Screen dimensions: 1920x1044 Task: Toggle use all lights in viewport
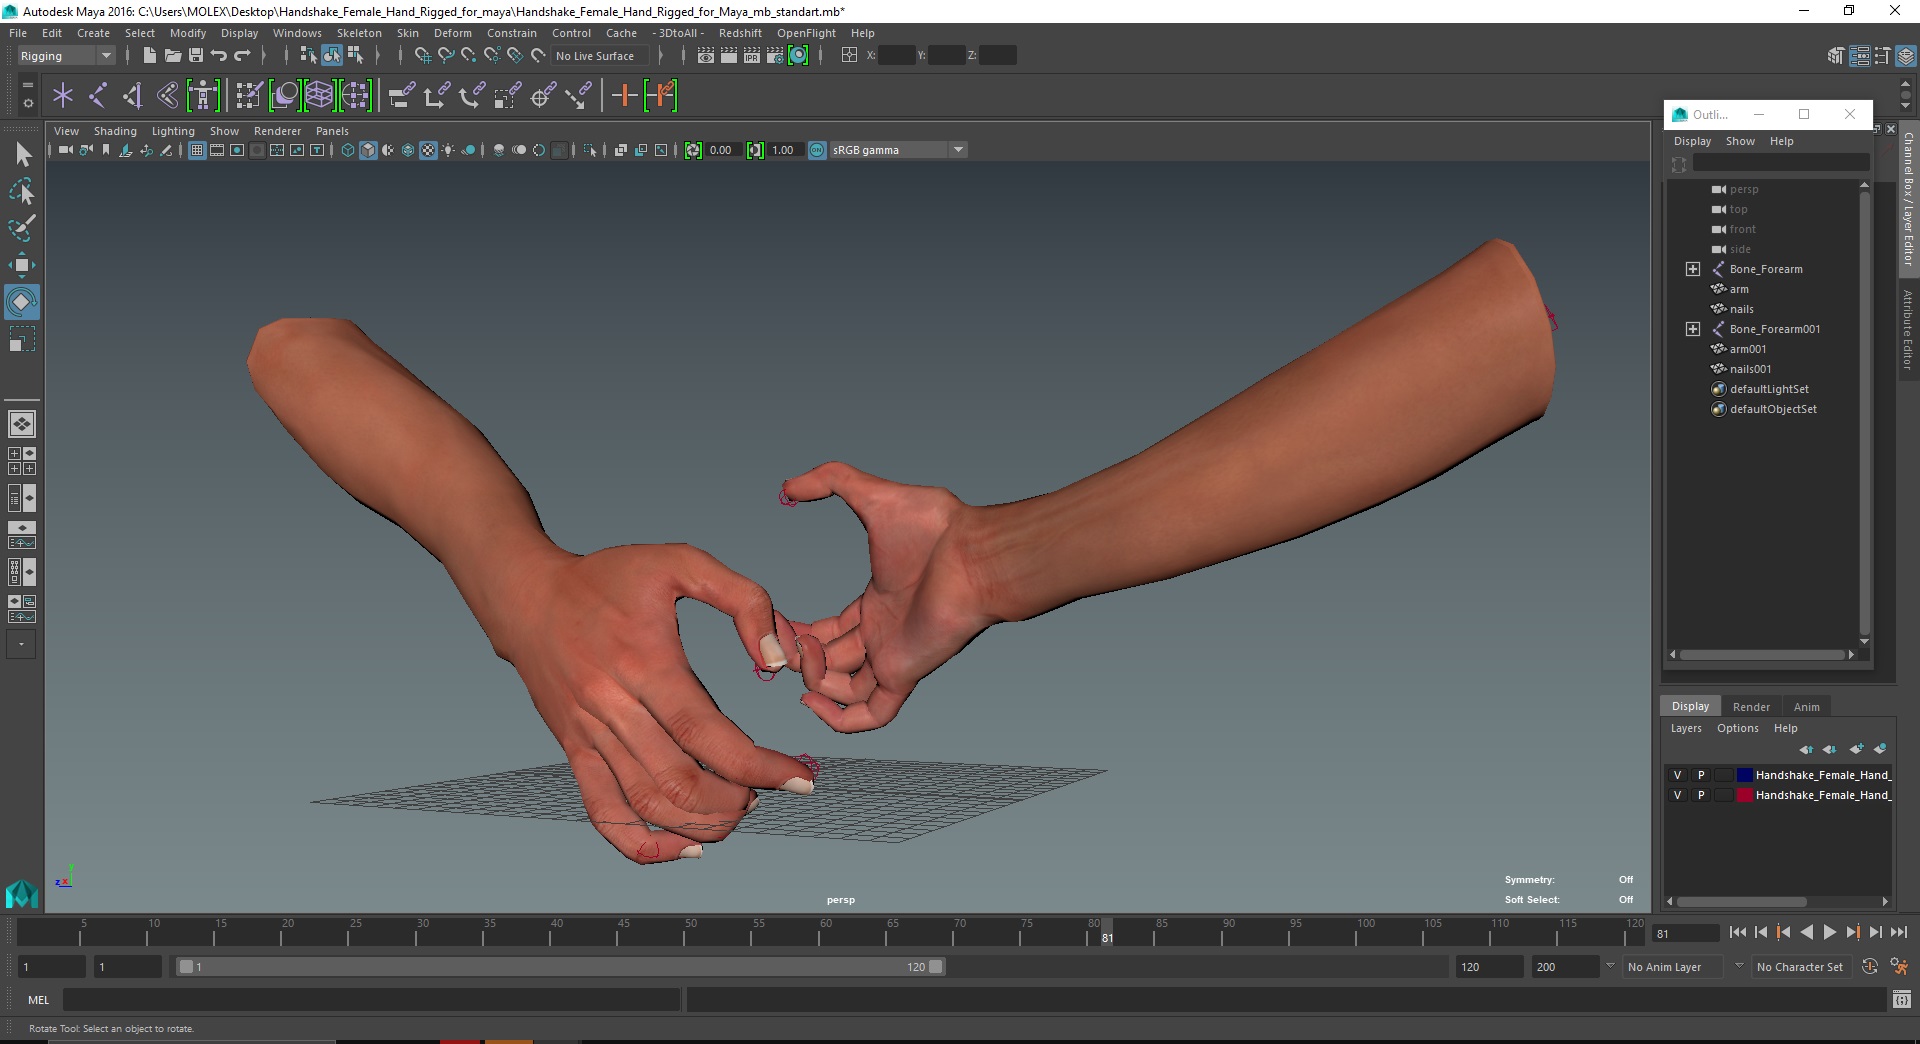(x=448, y=150)
